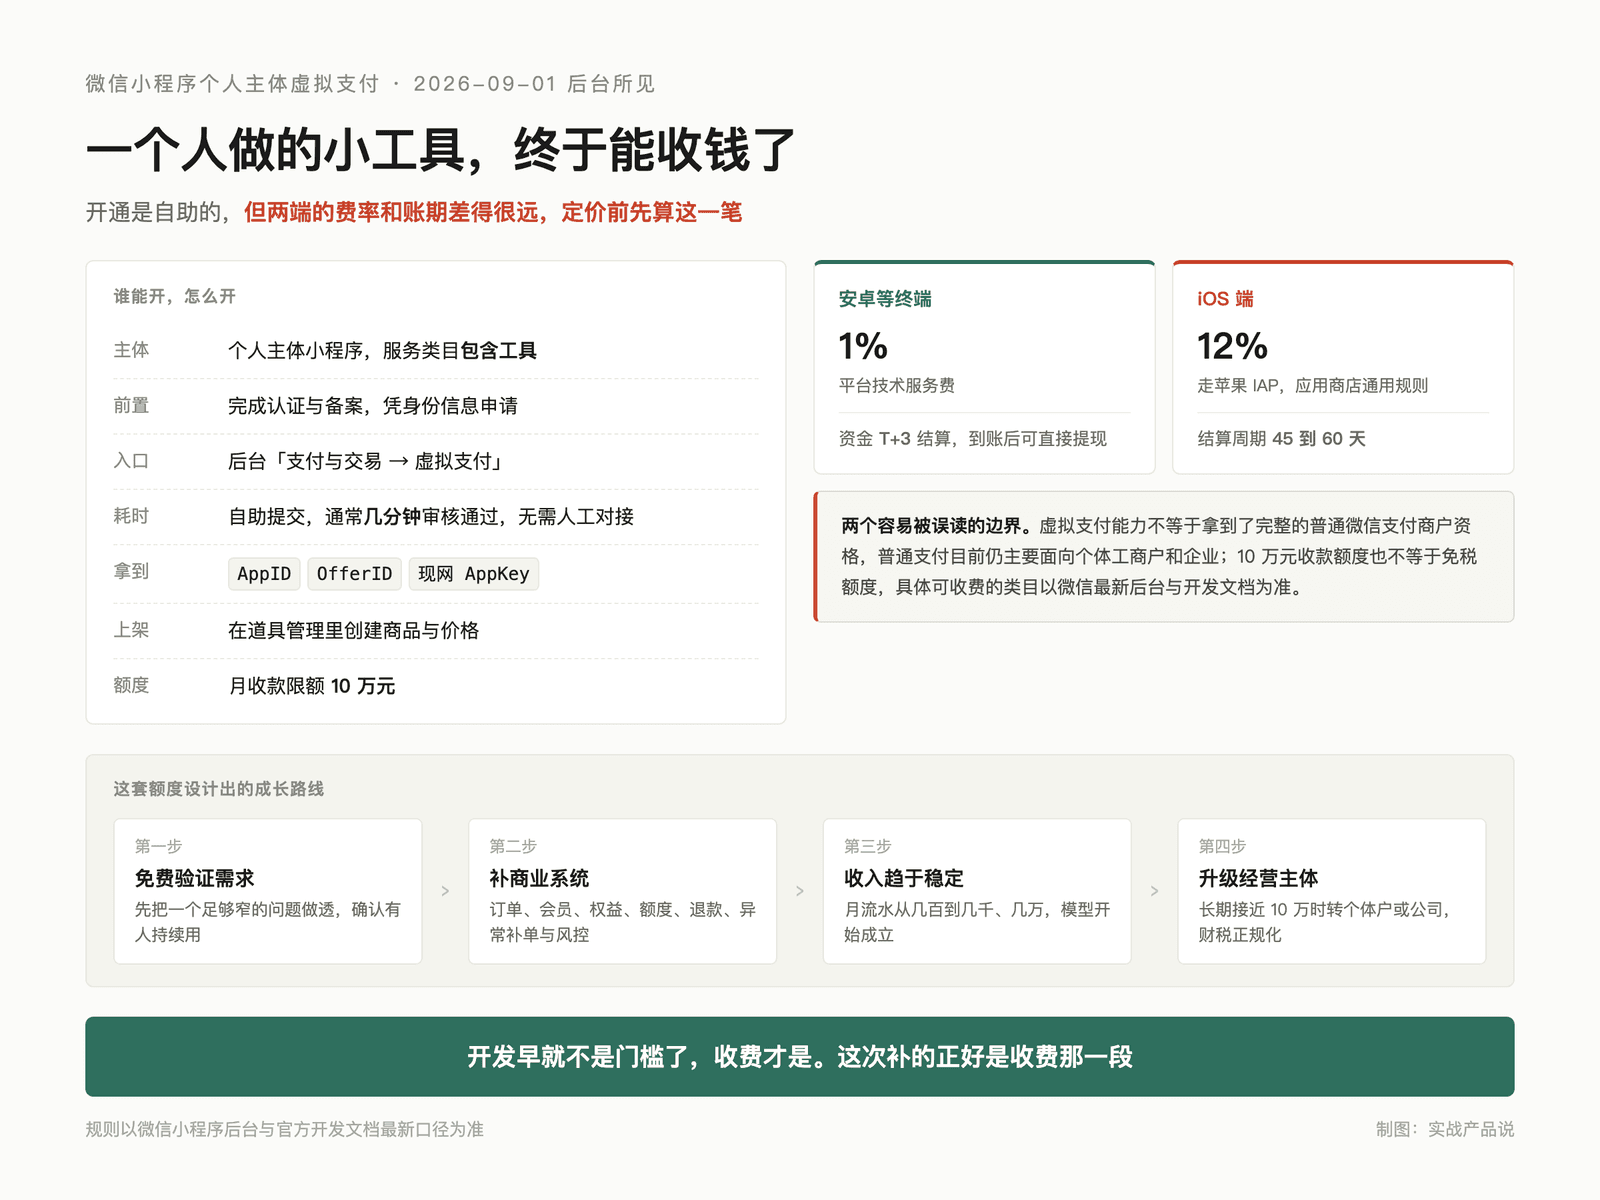Click the AppID code tag
Image resolution: width=1600 pixels, height=1200 pixels.
tap(264, 574)
